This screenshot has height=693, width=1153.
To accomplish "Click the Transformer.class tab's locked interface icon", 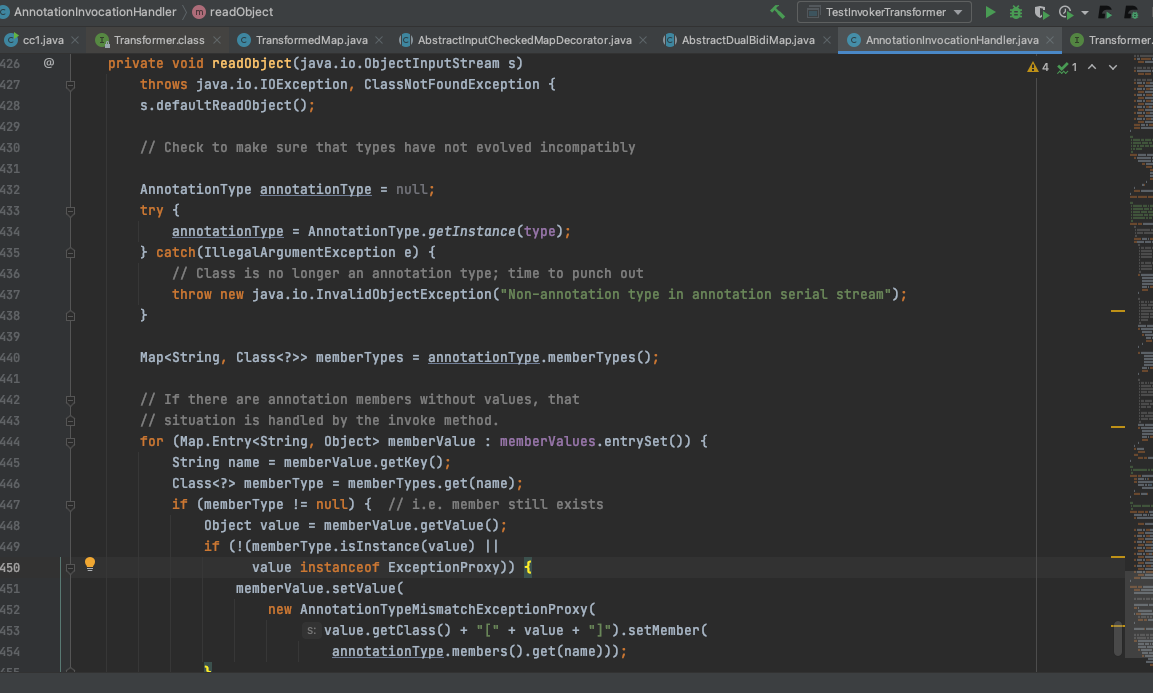I will (102, 40).
